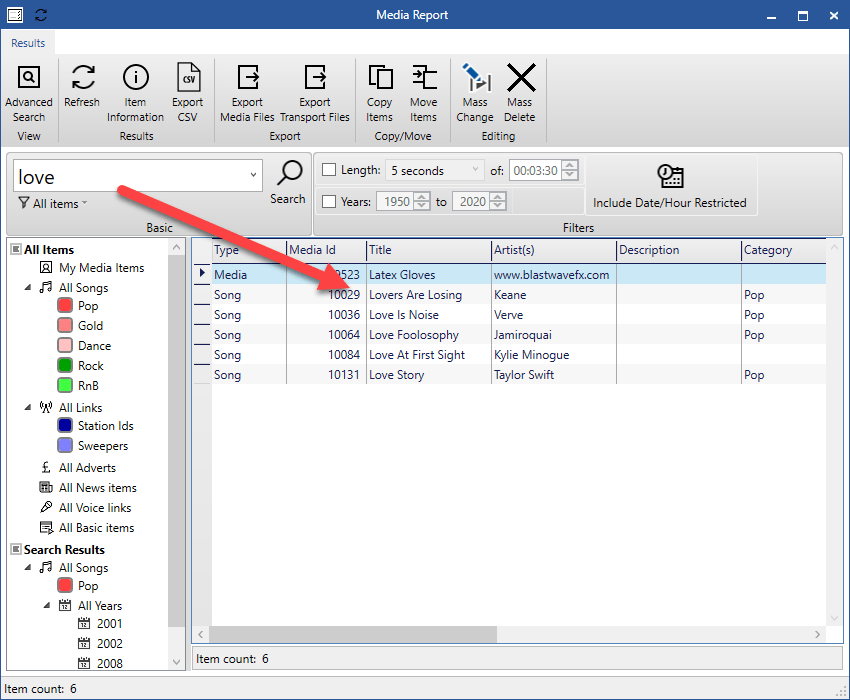
Task: Collapse the Search Results section
Action: 16,549
